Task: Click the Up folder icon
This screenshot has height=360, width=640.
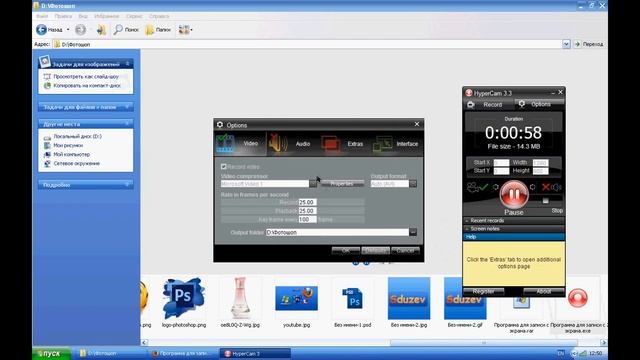Action: [101, 29]
